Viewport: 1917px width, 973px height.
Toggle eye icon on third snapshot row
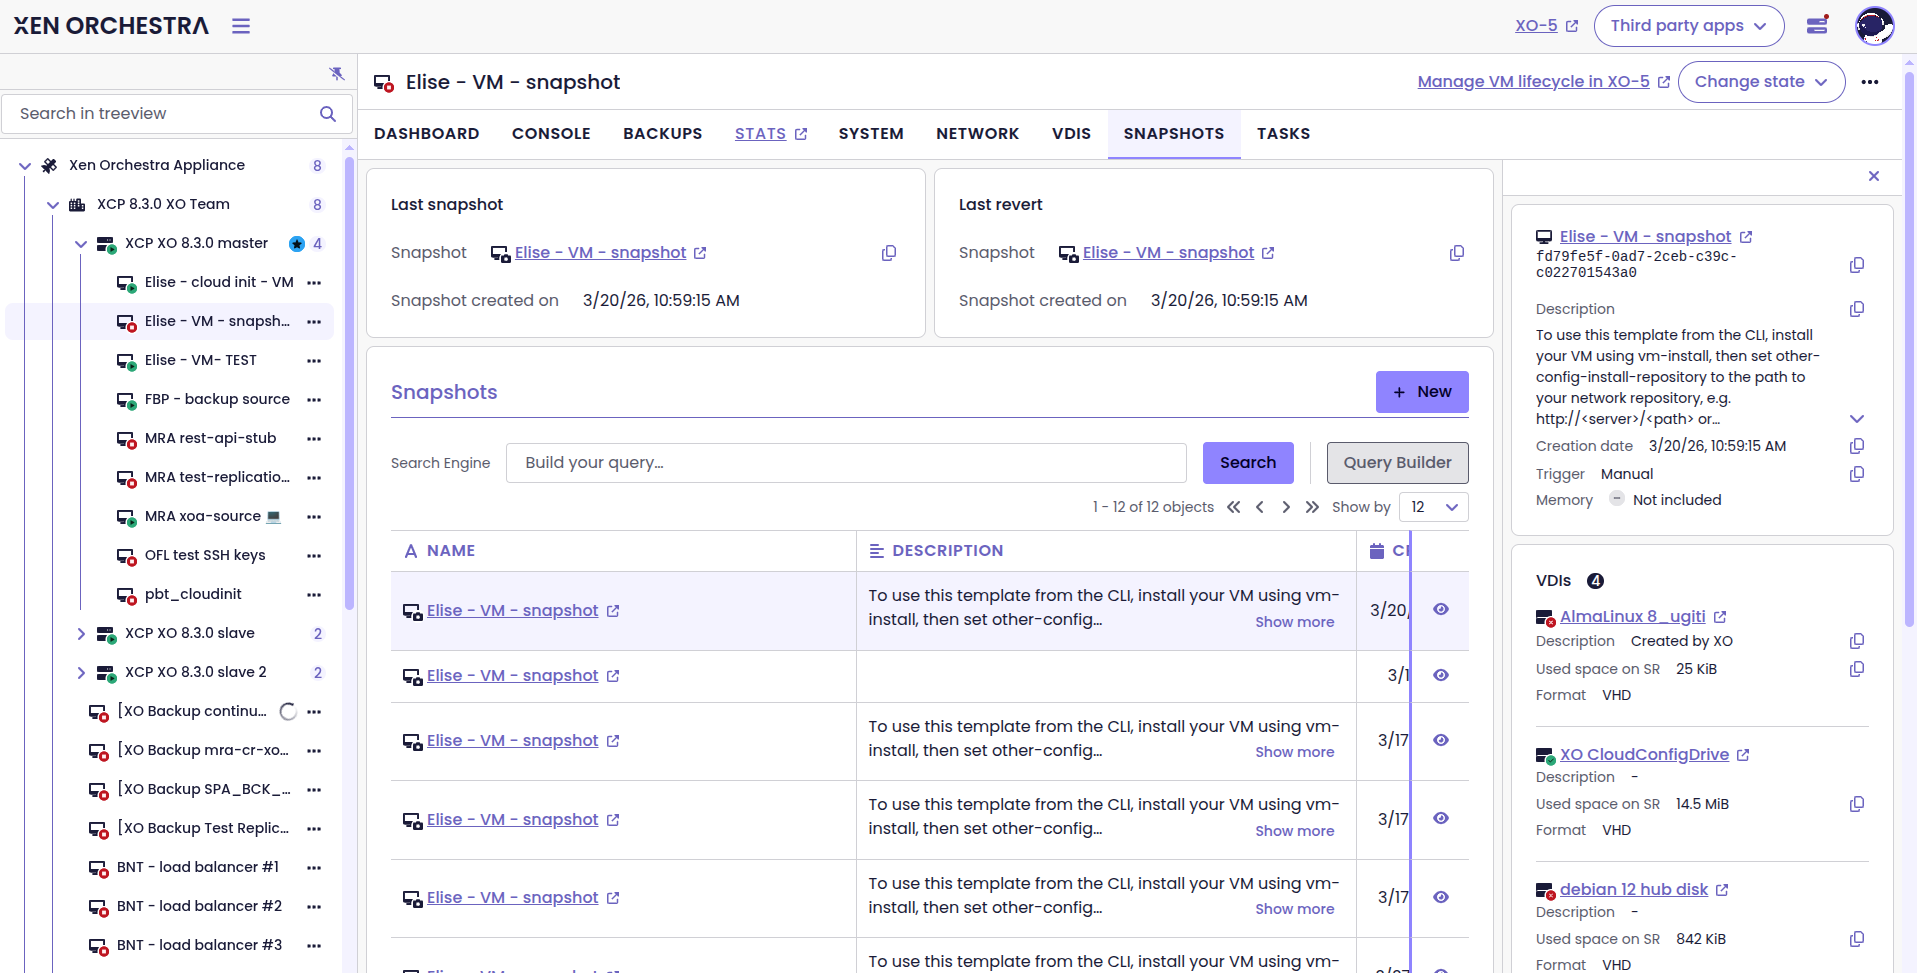click(x=1441, y=740)
